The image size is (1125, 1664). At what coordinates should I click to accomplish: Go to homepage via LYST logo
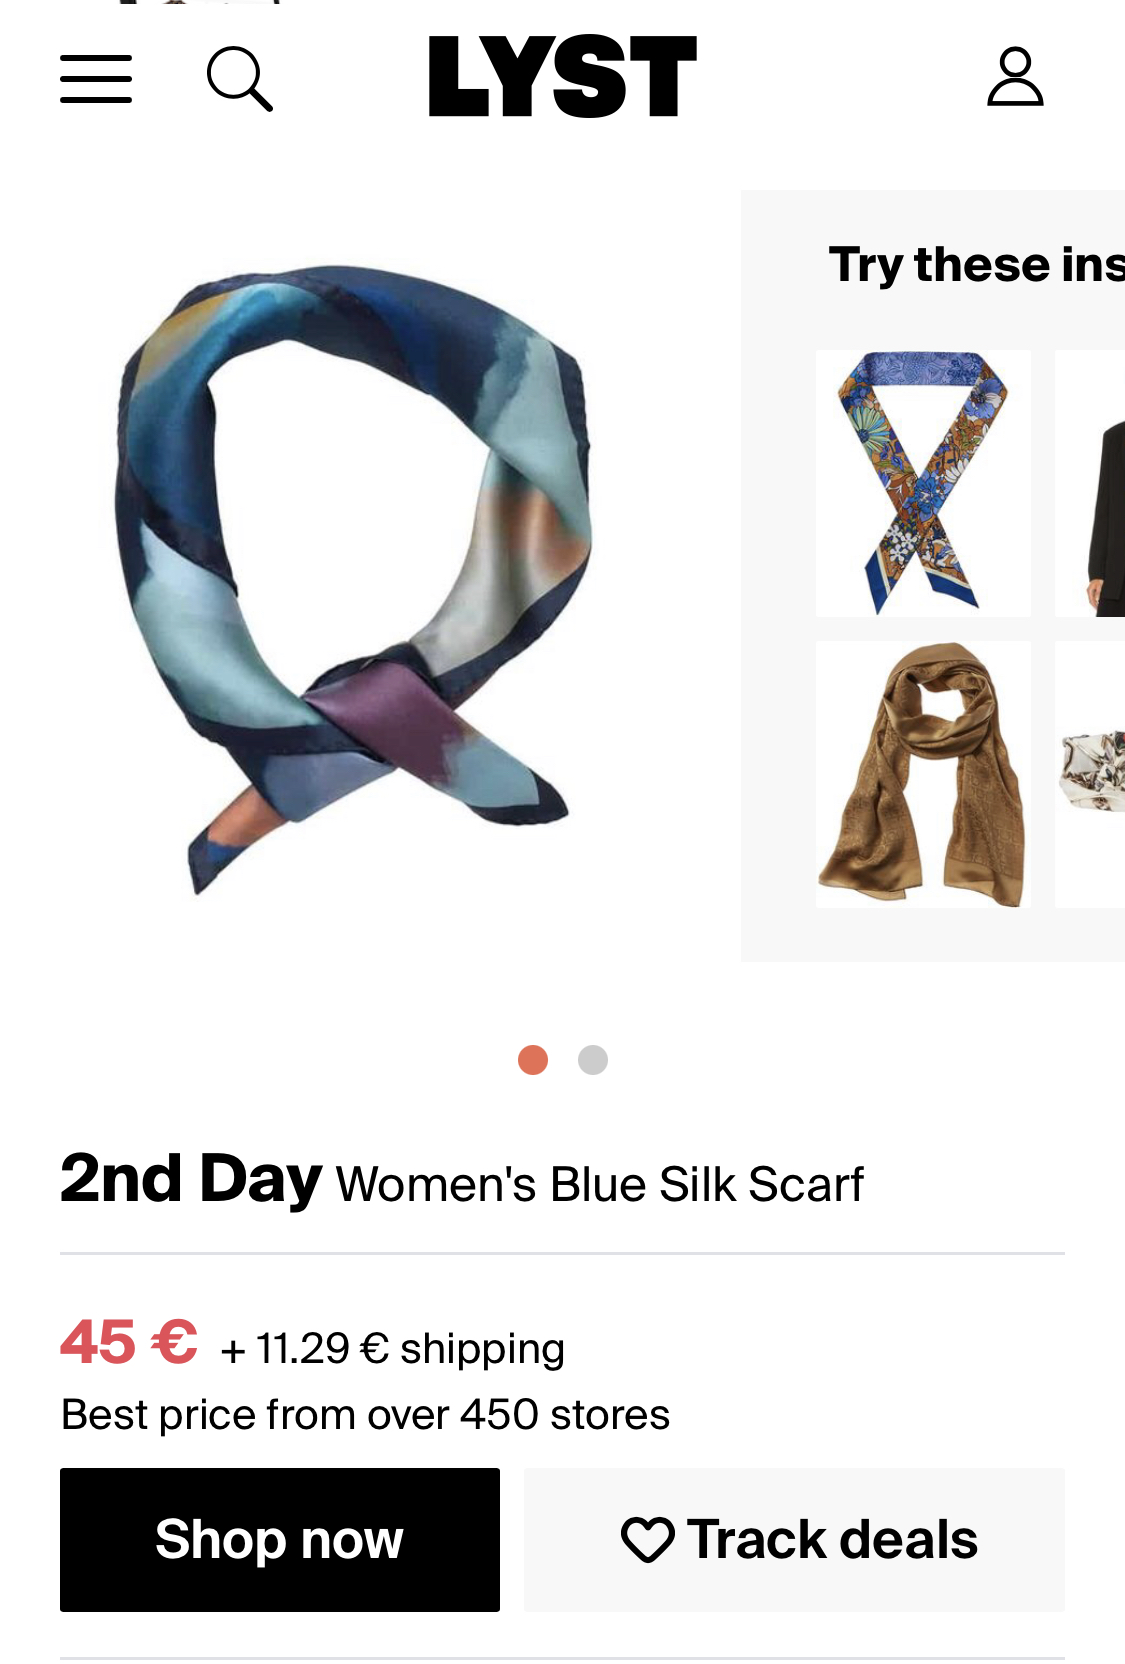pyautogui.click(x=562, y=77)
